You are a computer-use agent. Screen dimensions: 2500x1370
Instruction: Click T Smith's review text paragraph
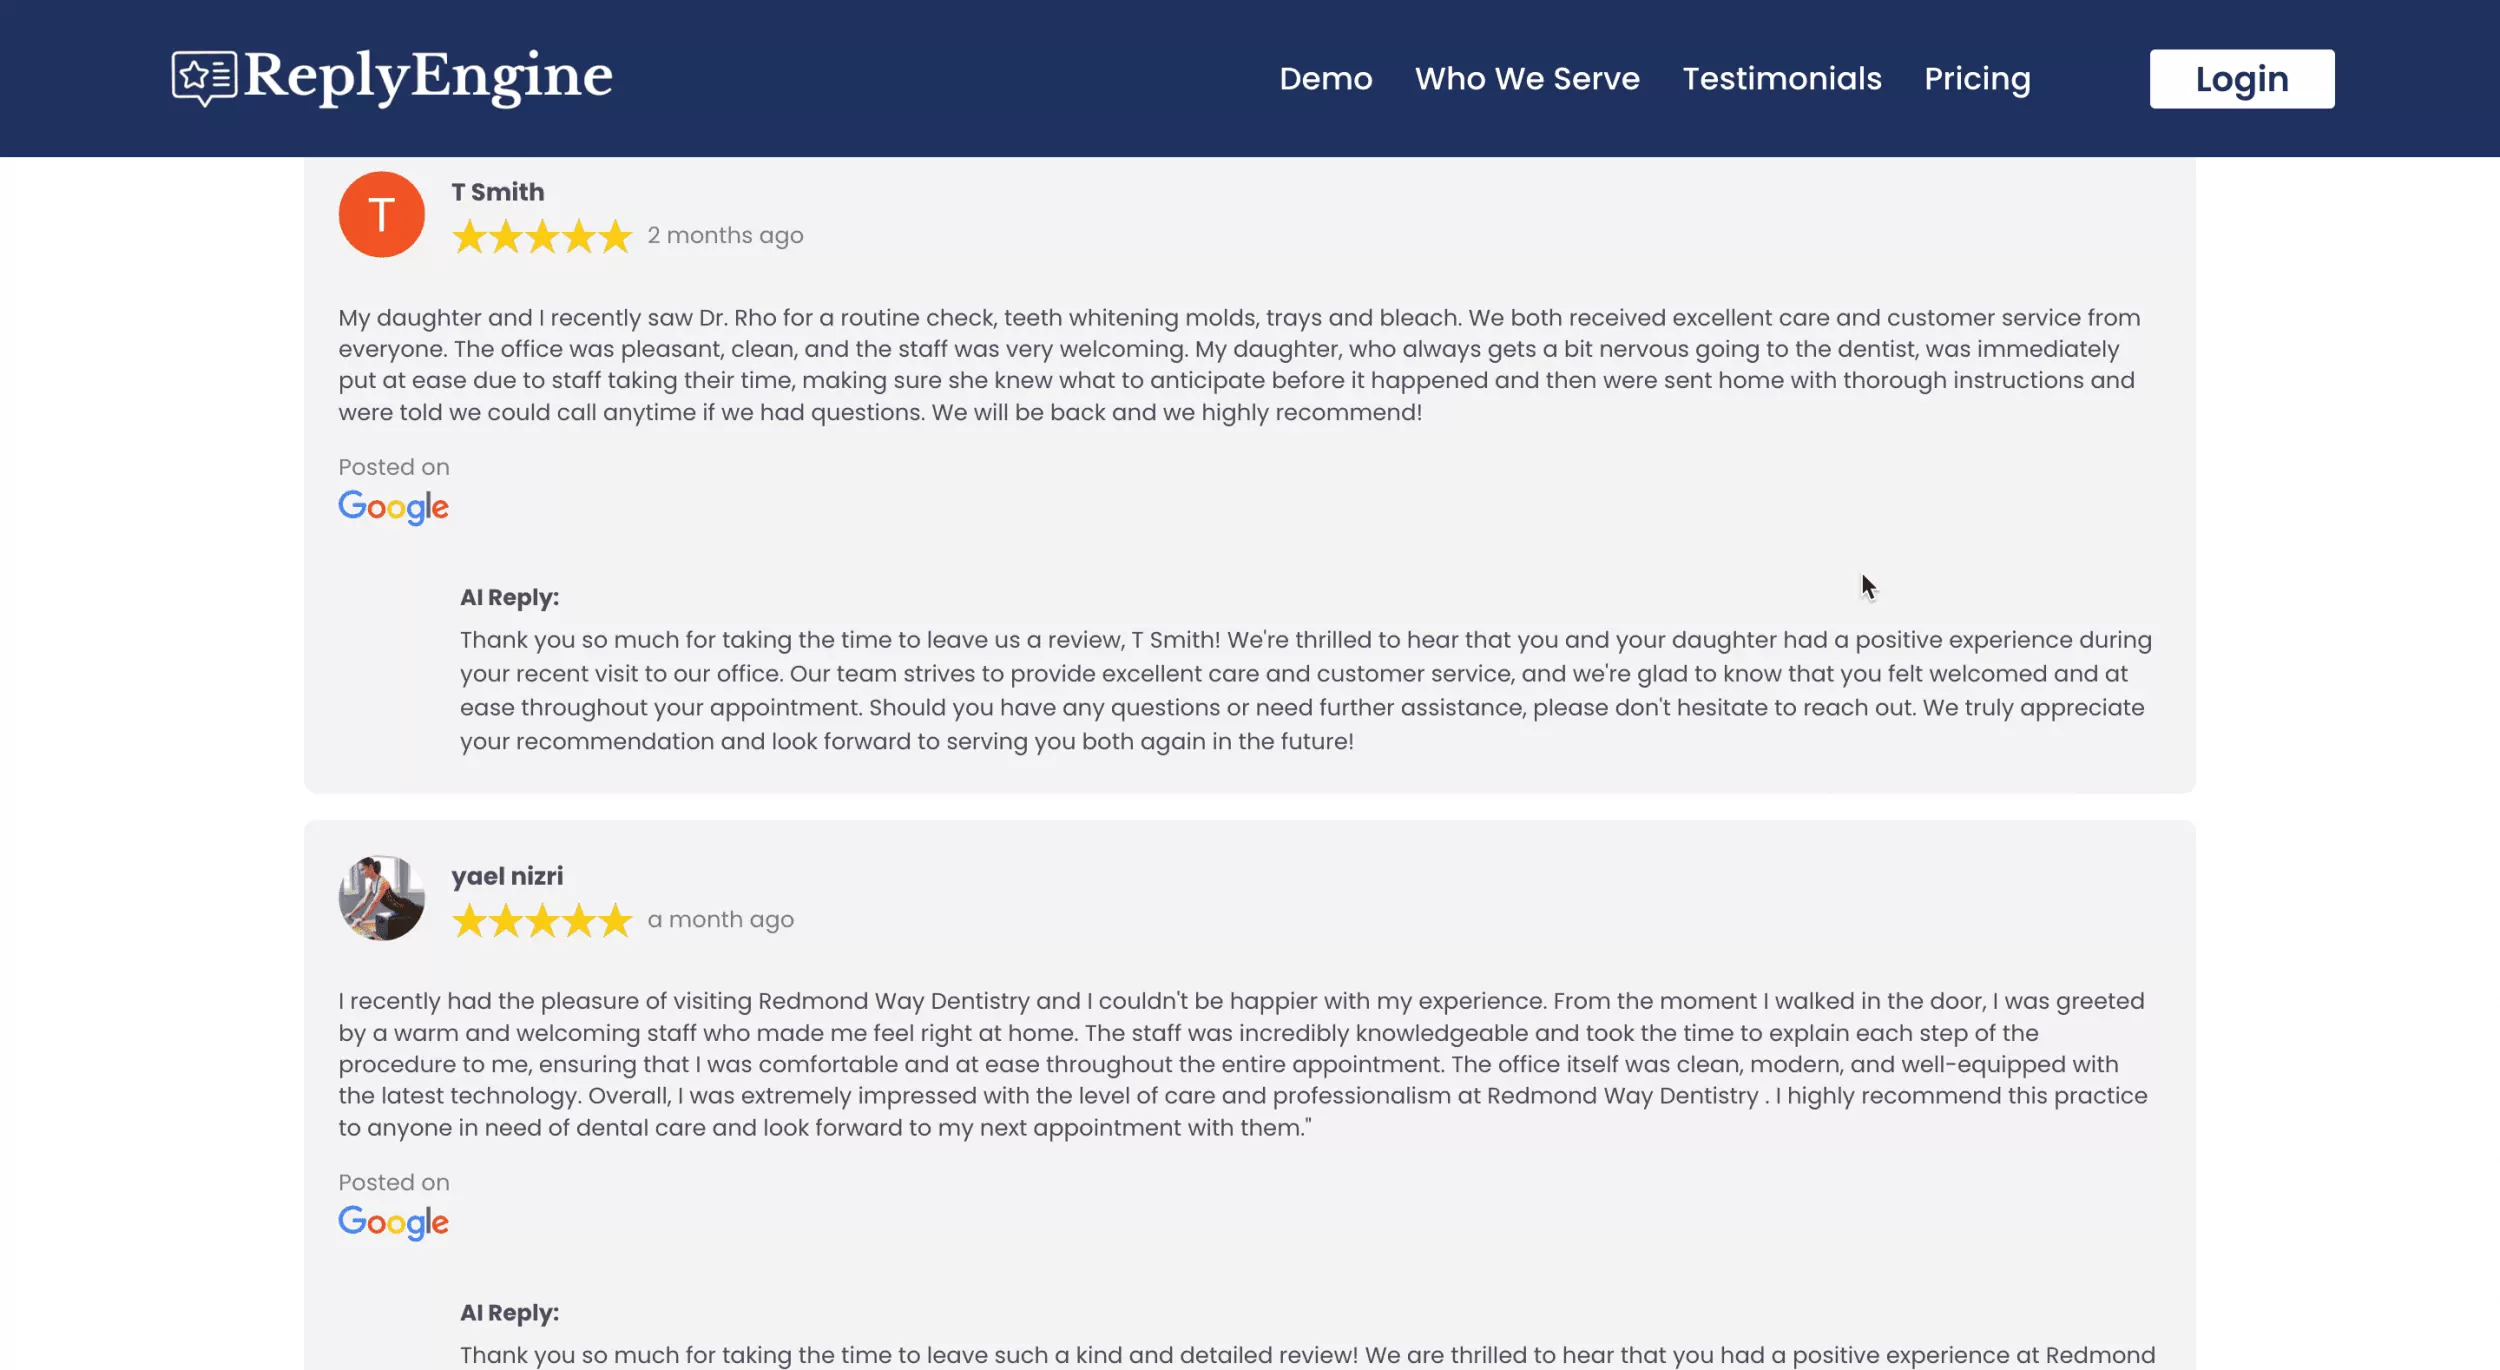[x=1238, y=365]
